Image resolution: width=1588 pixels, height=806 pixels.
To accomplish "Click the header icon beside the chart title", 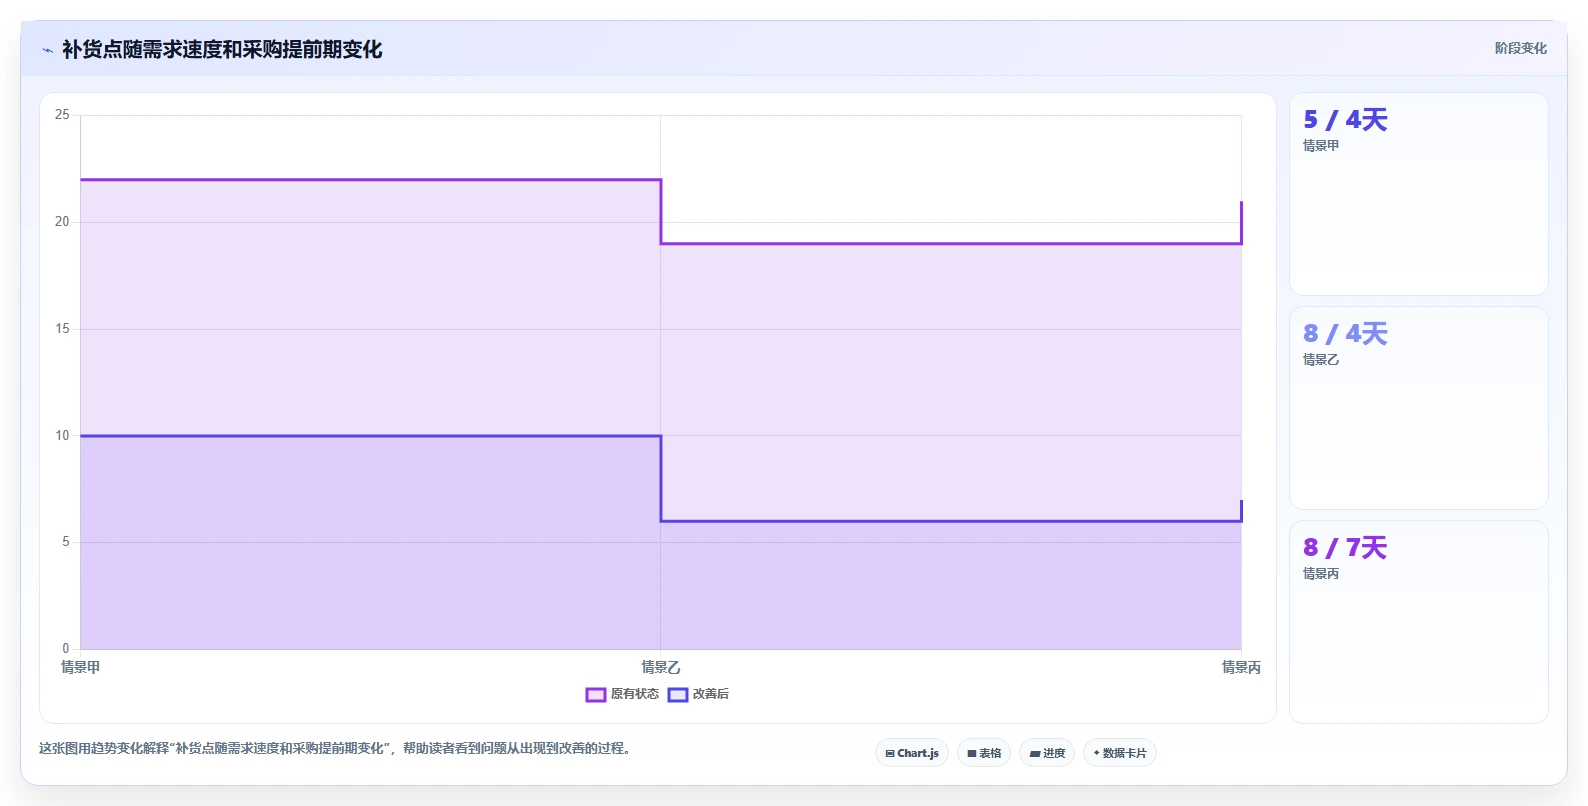I will [47, 50].
